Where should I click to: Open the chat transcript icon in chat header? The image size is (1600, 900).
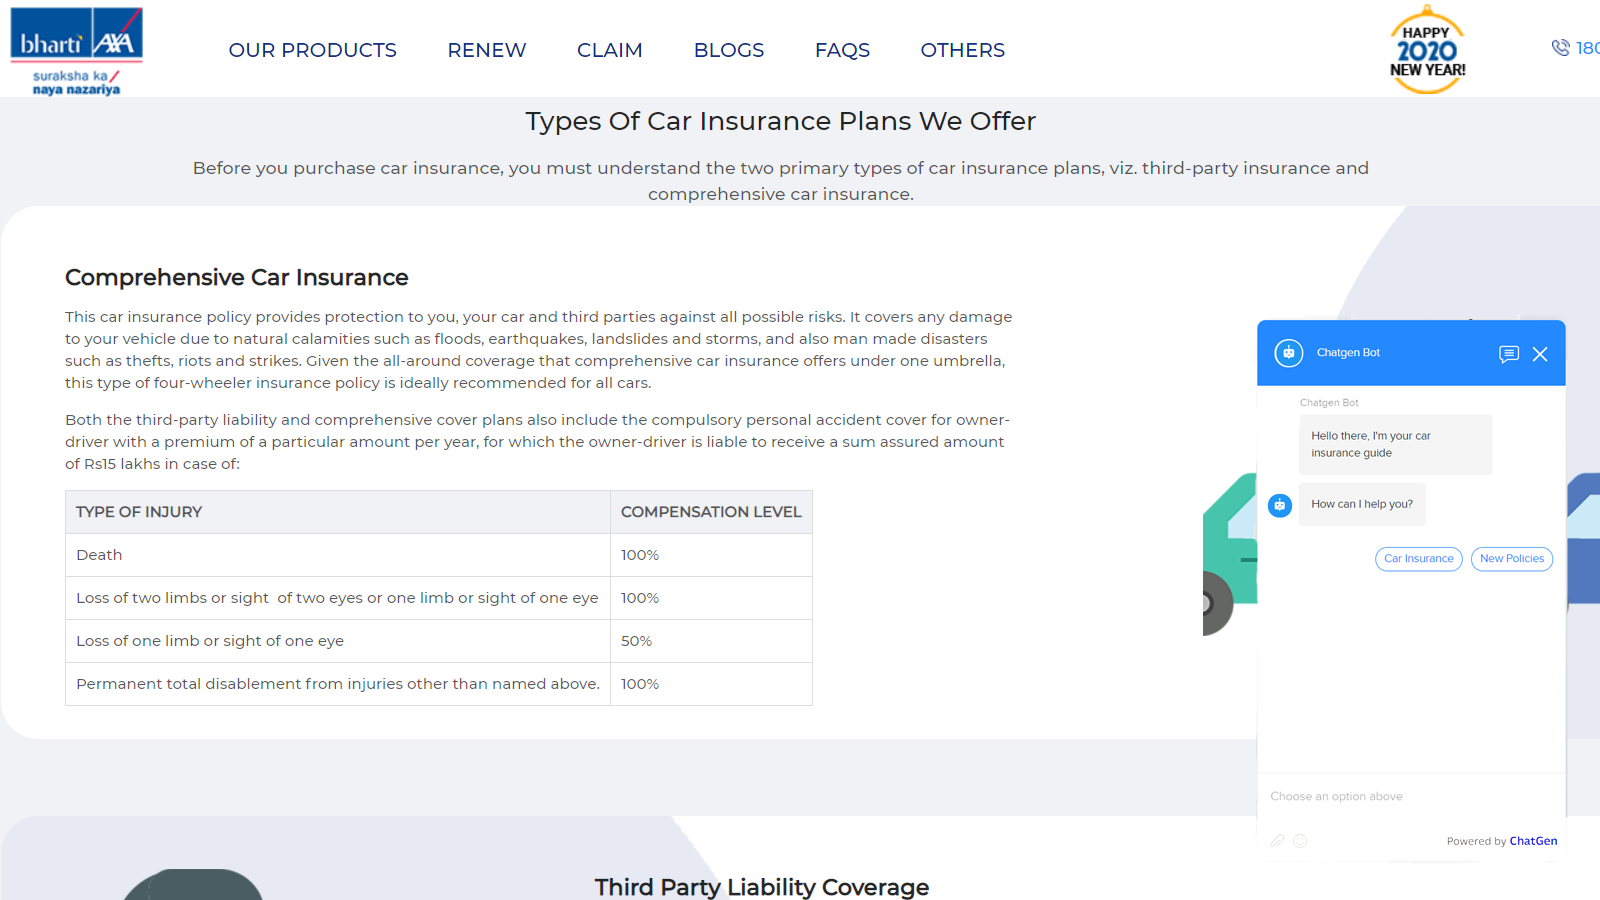point(1509,354)
